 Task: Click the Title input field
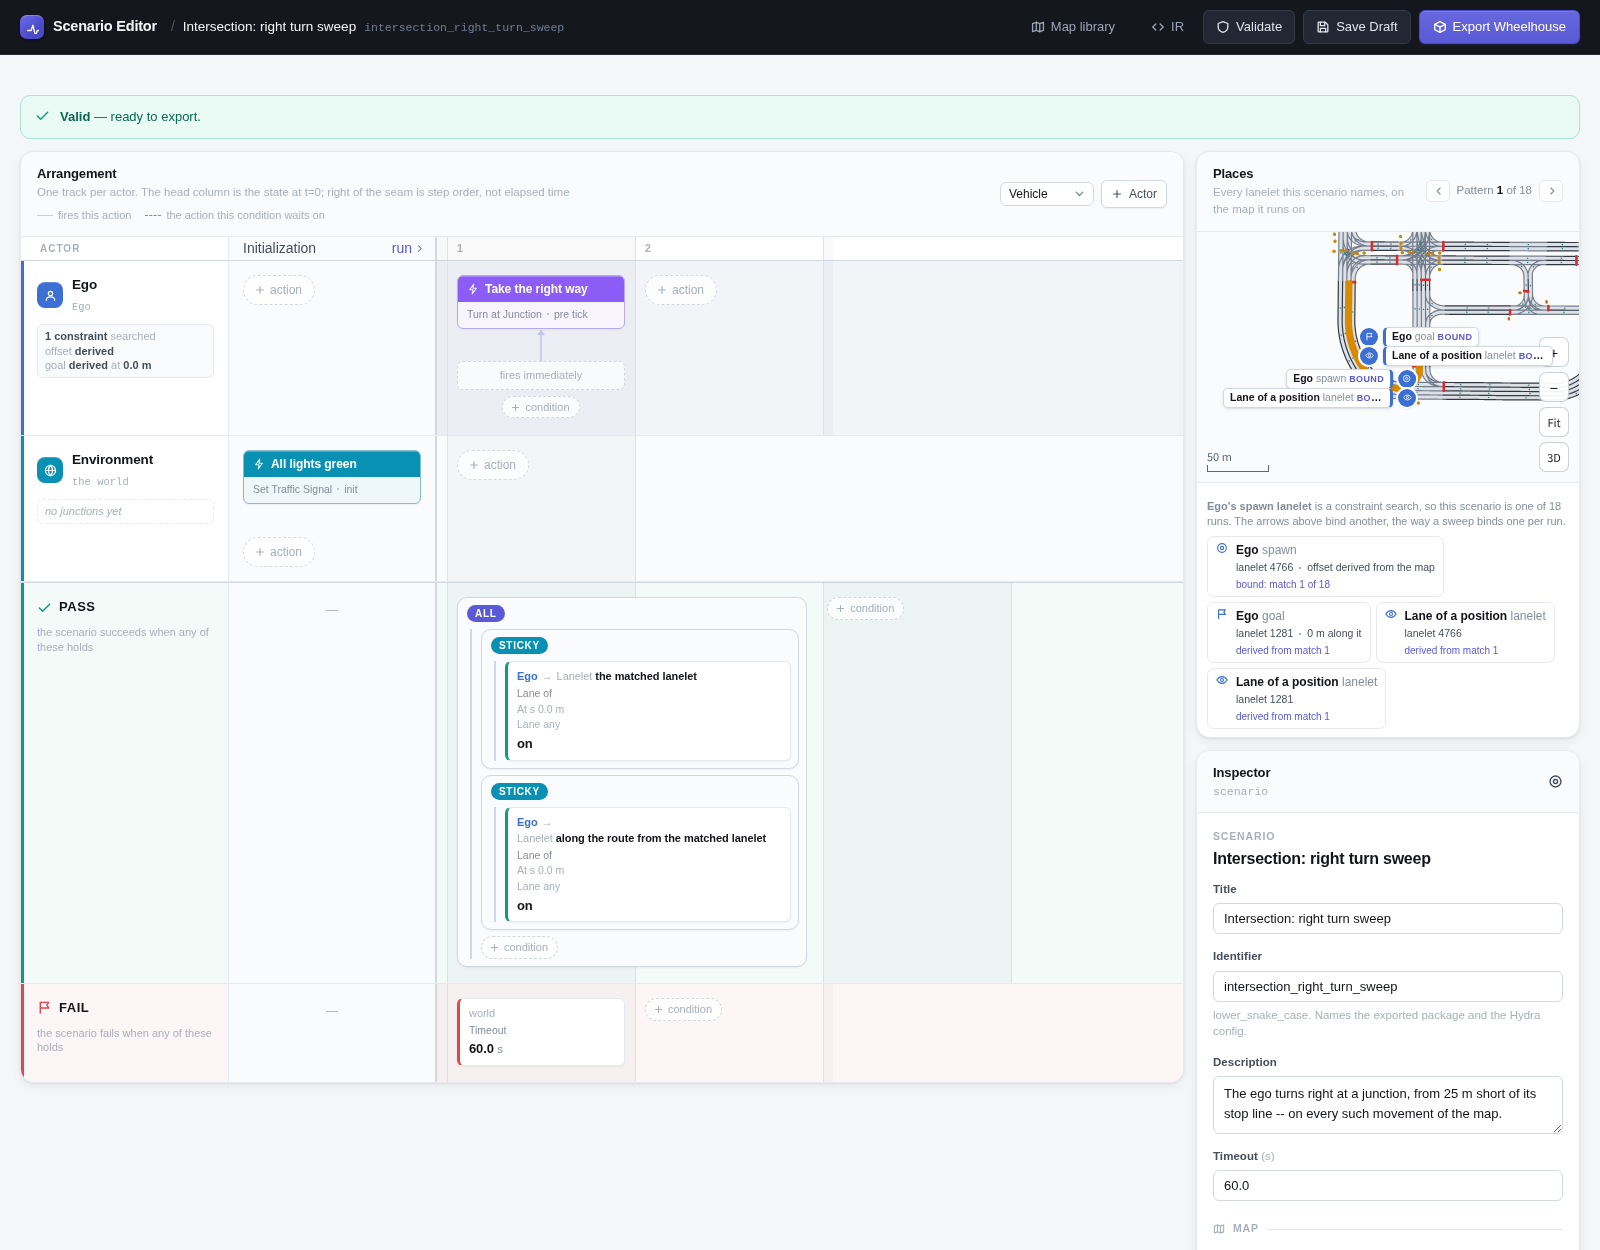click(1388, 919)
